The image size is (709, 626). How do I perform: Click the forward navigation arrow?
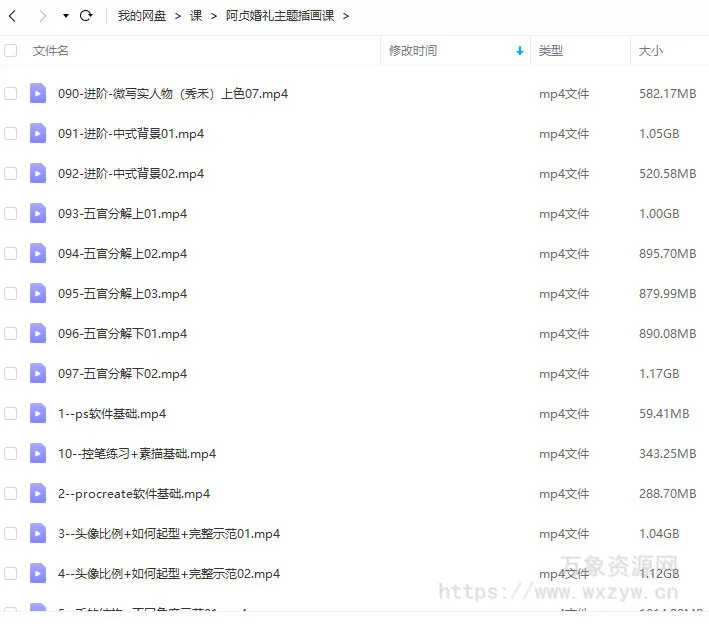tap(42, 16)
